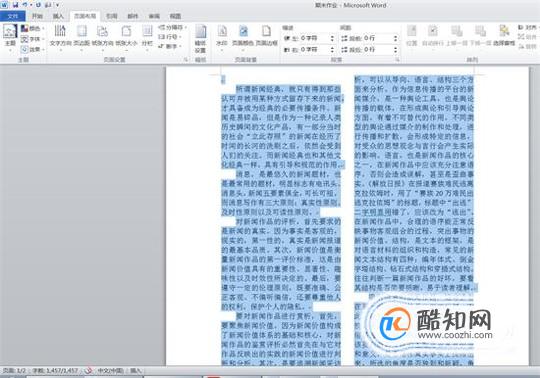Click the theme 颜色 colors button
540x378 pixels.
point(32,28)
